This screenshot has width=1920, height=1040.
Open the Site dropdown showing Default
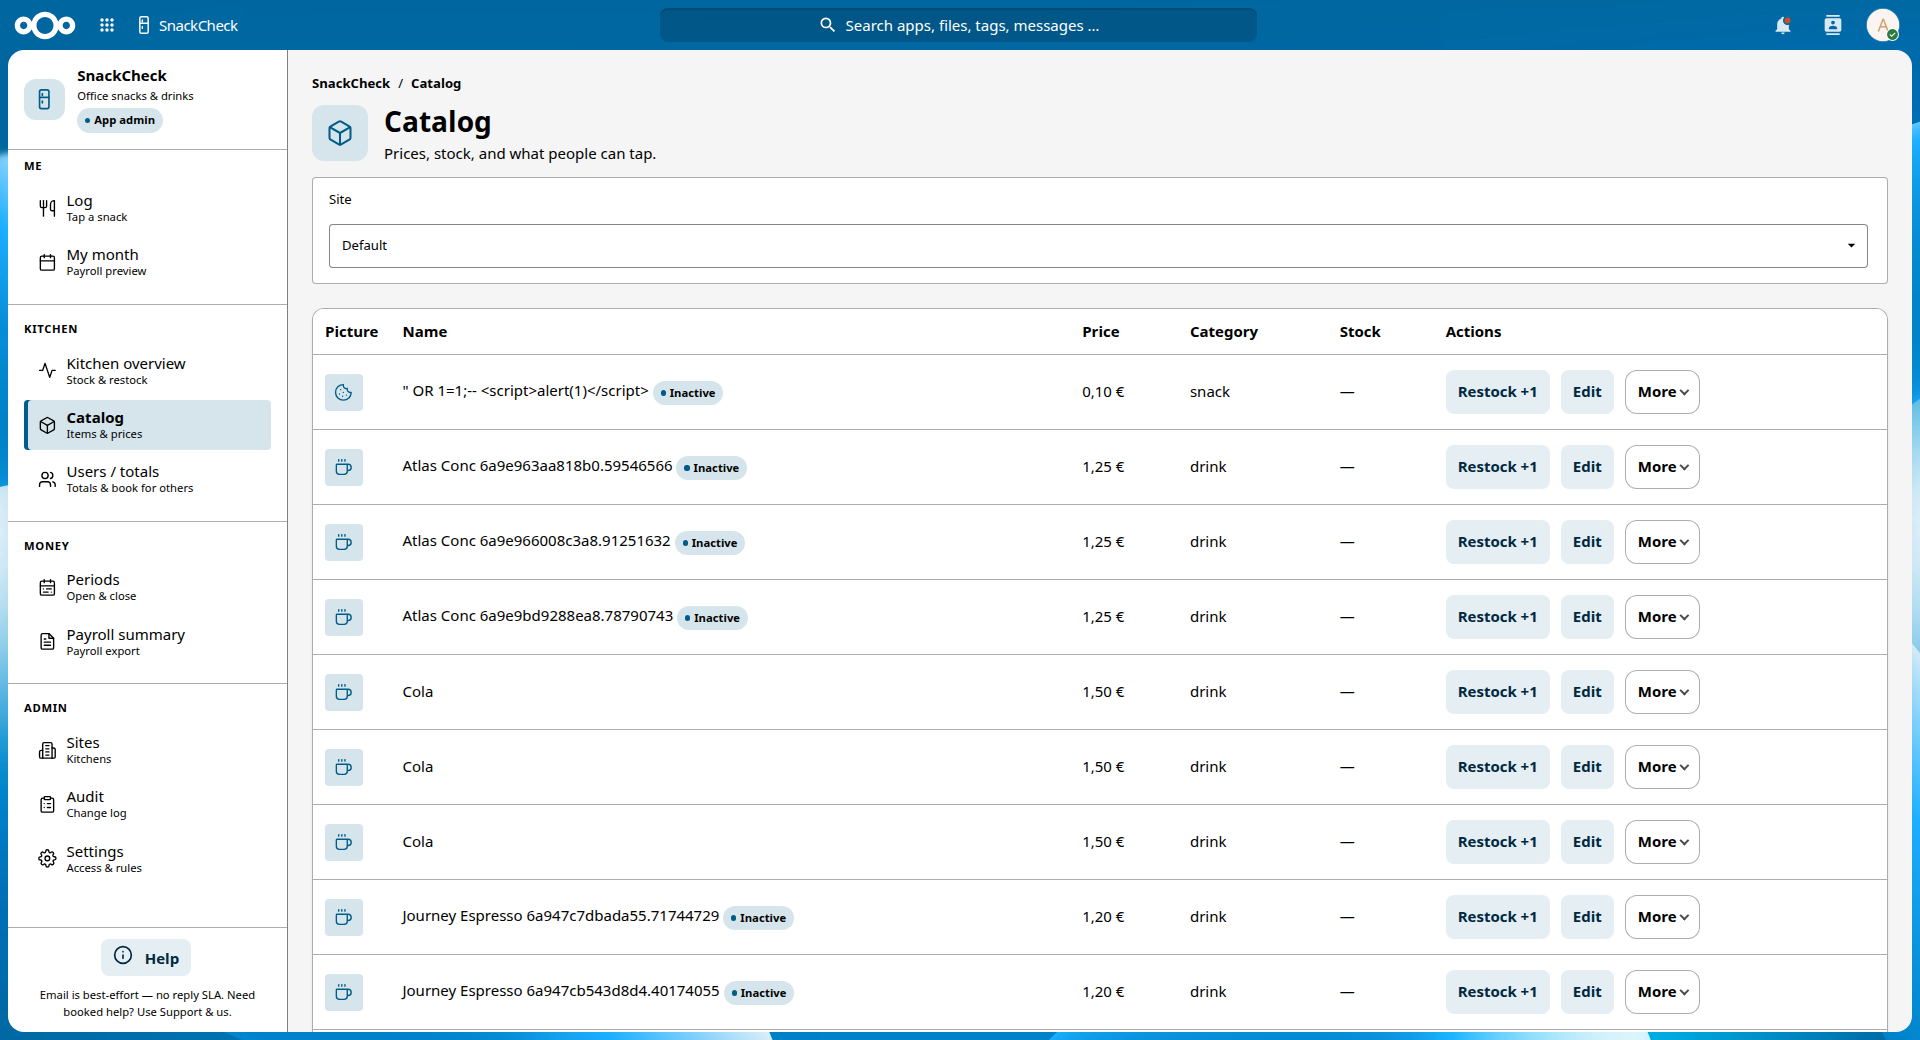tap(1098, 246)
